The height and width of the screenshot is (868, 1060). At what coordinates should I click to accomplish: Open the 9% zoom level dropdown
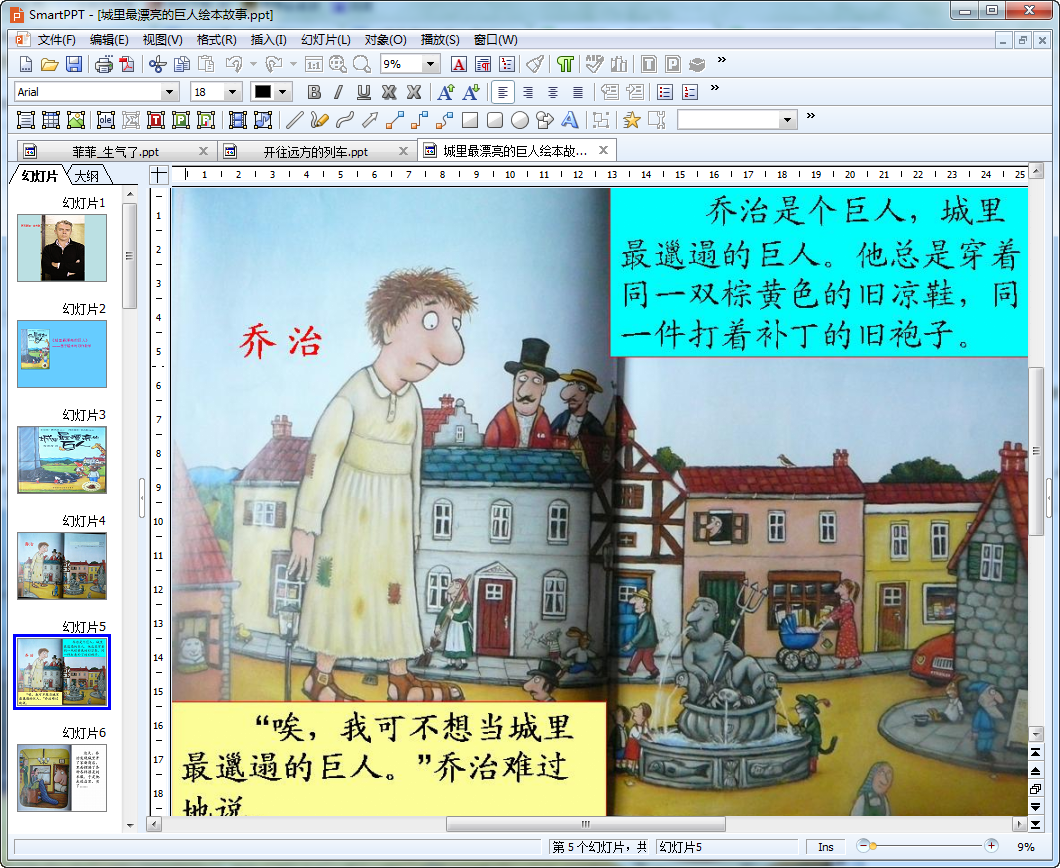point(430,64)
